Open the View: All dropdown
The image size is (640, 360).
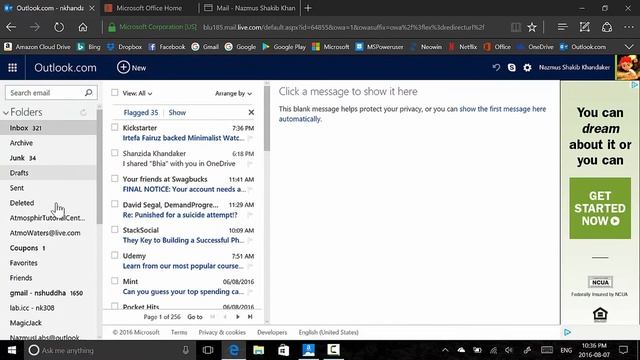pyautogui.click(x=137, y=93)
